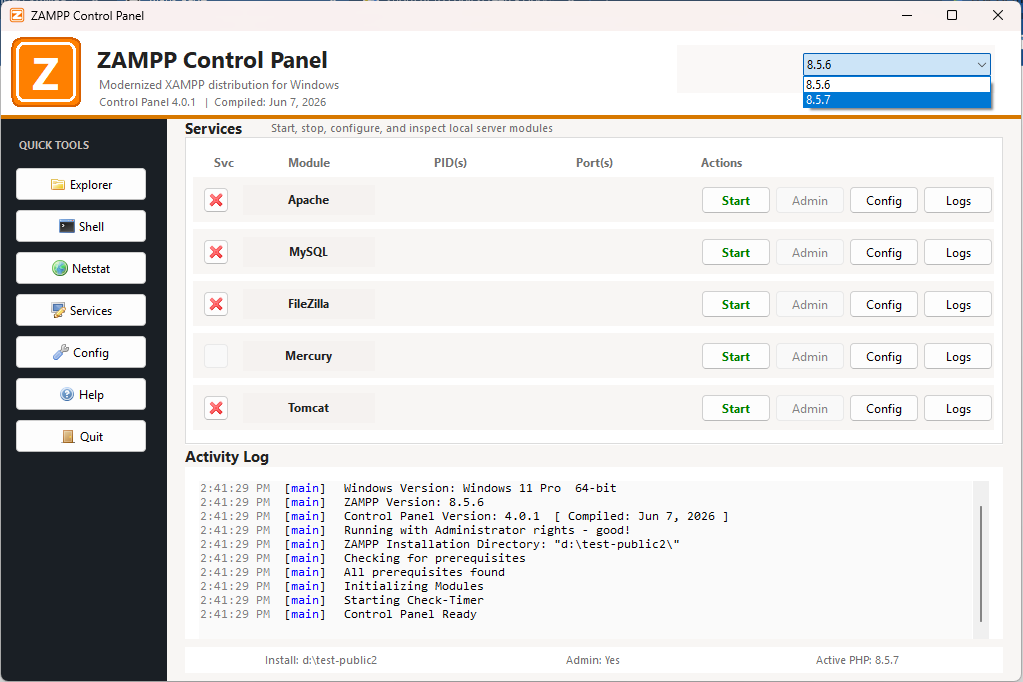Click 'Active PHP: 8.5.7' status text
Screen dimensions: 1023x682
(x=857, y=660)
